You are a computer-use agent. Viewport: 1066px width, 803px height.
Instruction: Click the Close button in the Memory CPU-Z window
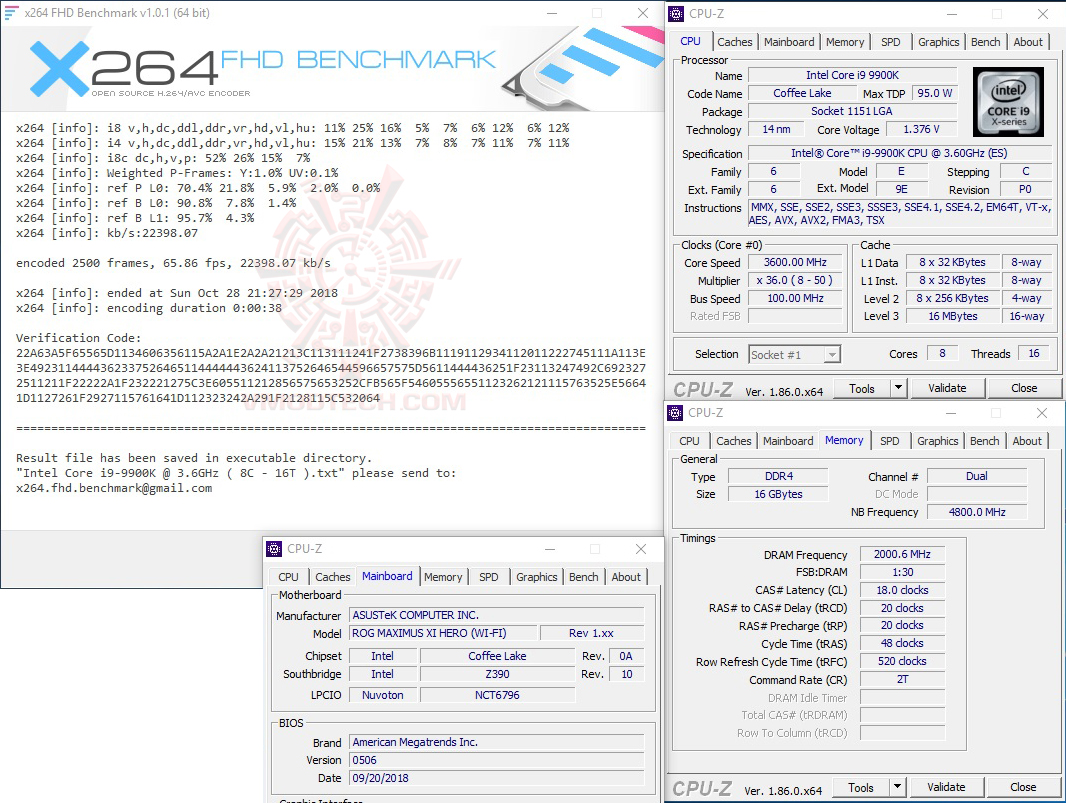coord(1023,787)
